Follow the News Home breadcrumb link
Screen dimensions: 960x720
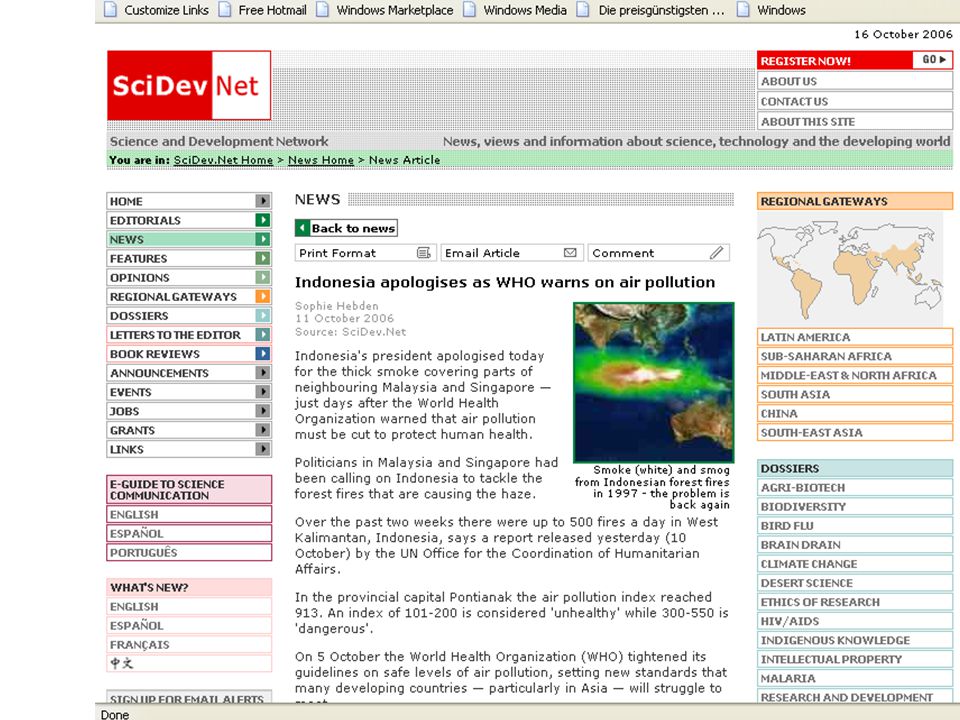coord(321,160)
